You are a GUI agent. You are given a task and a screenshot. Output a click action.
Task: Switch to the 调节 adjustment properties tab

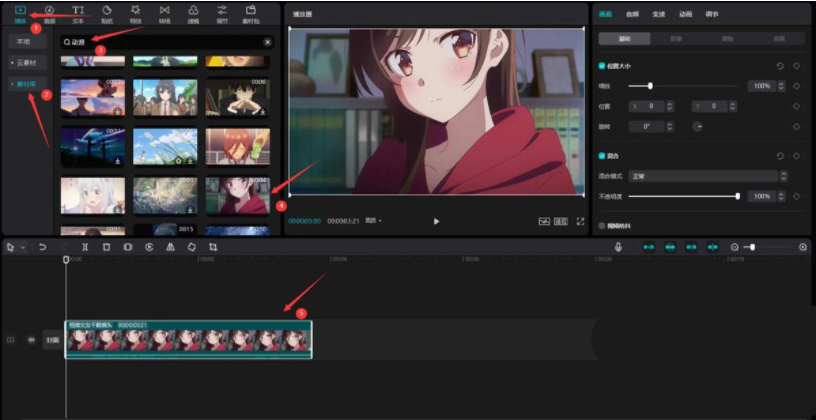tap(712, 15)
